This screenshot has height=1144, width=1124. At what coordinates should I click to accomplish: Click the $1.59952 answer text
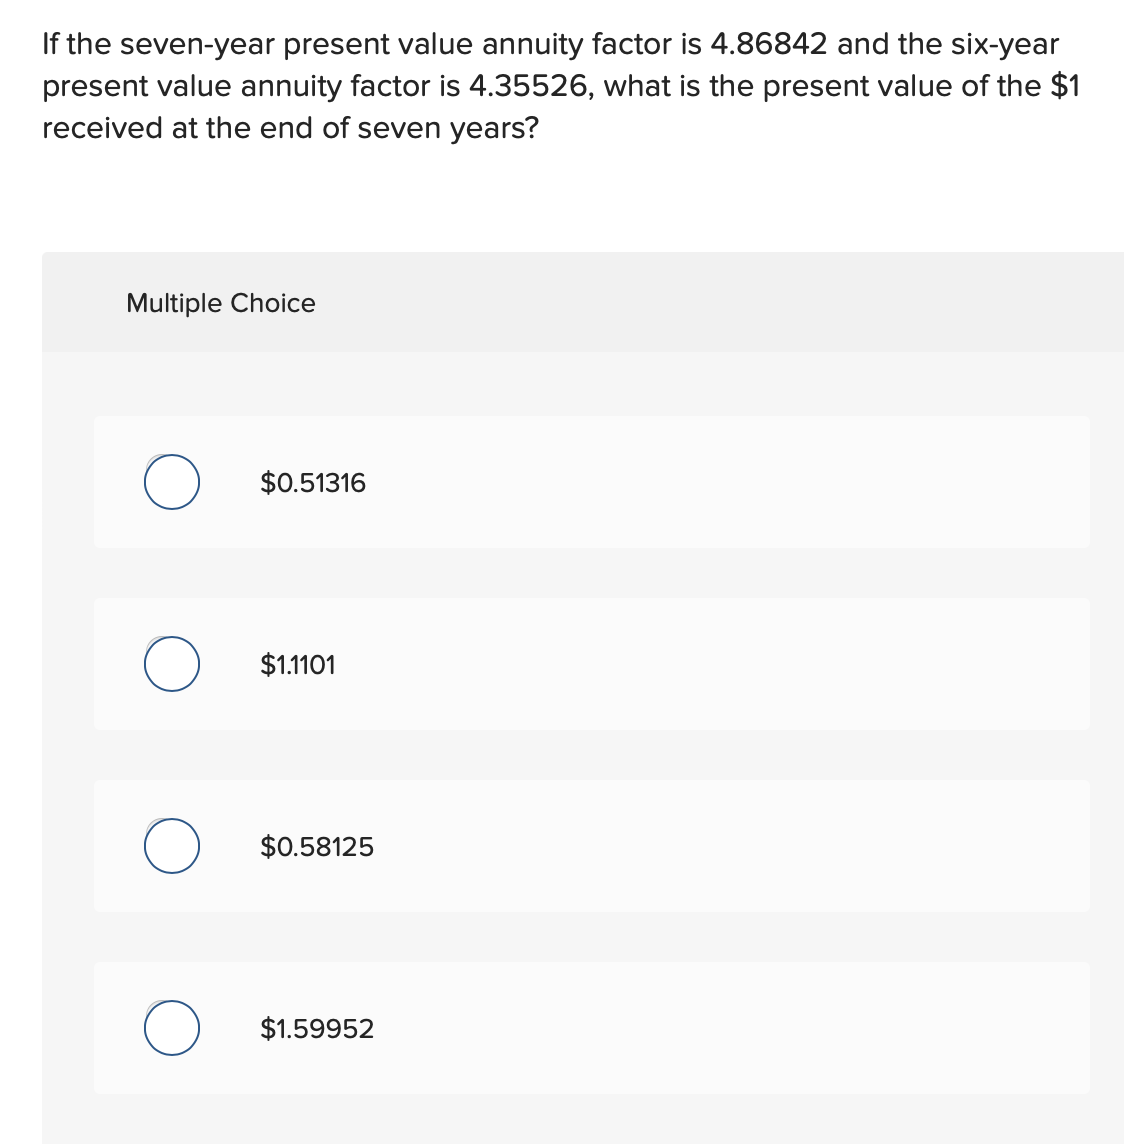(x=317, y=1028)
